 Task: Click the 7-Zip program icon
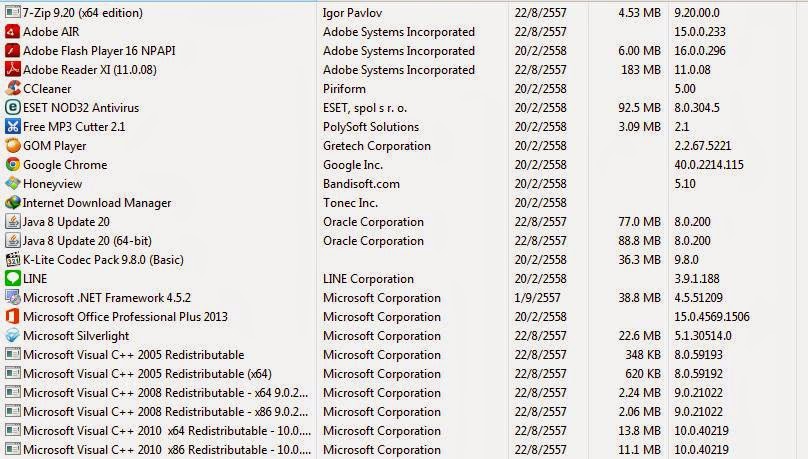[12, 13]
